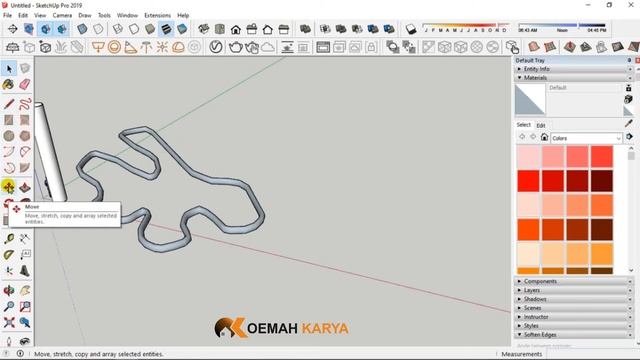Choose the Pan hand tool
This screenshot has width=640, height=360.
point(25,291)
